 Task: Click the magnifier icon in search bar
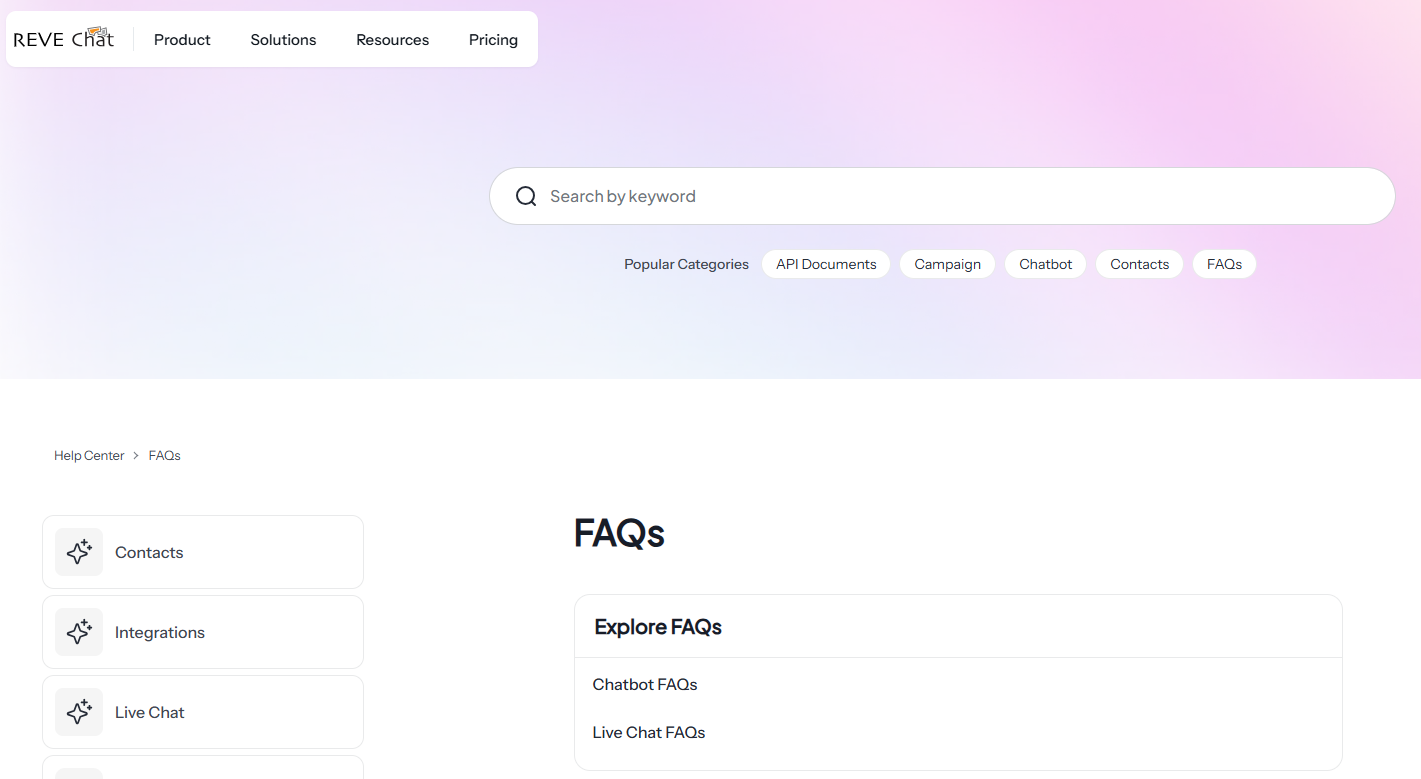(526, 196)
